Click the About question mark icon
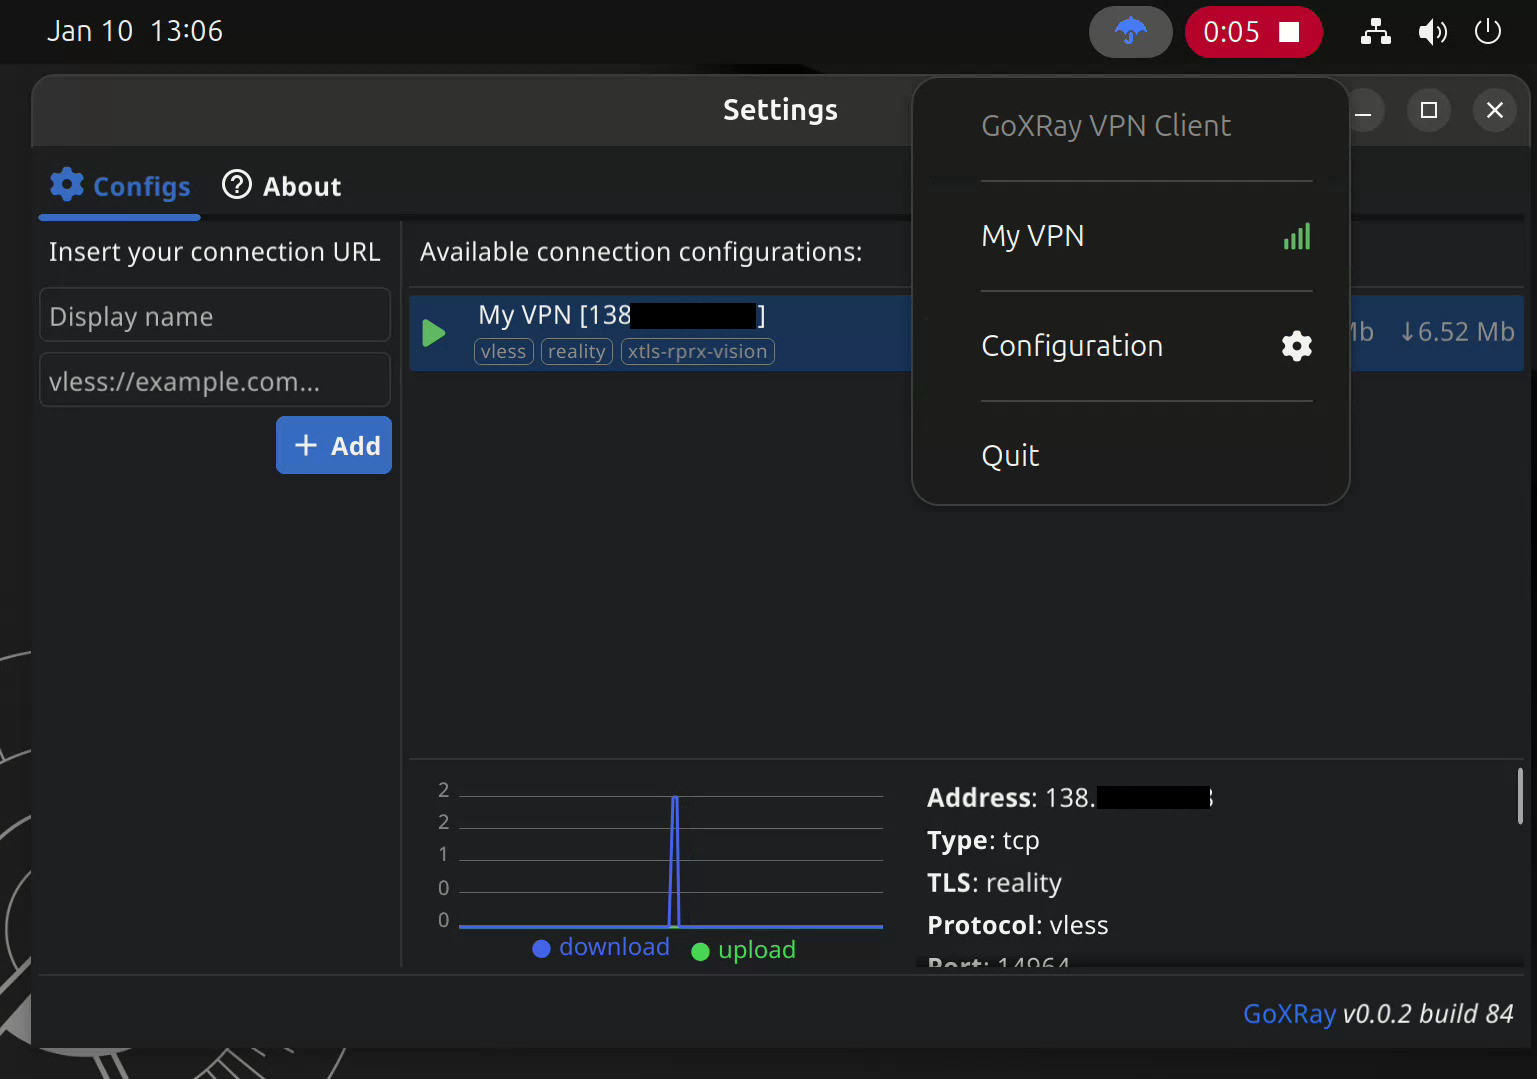 point(237,185)
